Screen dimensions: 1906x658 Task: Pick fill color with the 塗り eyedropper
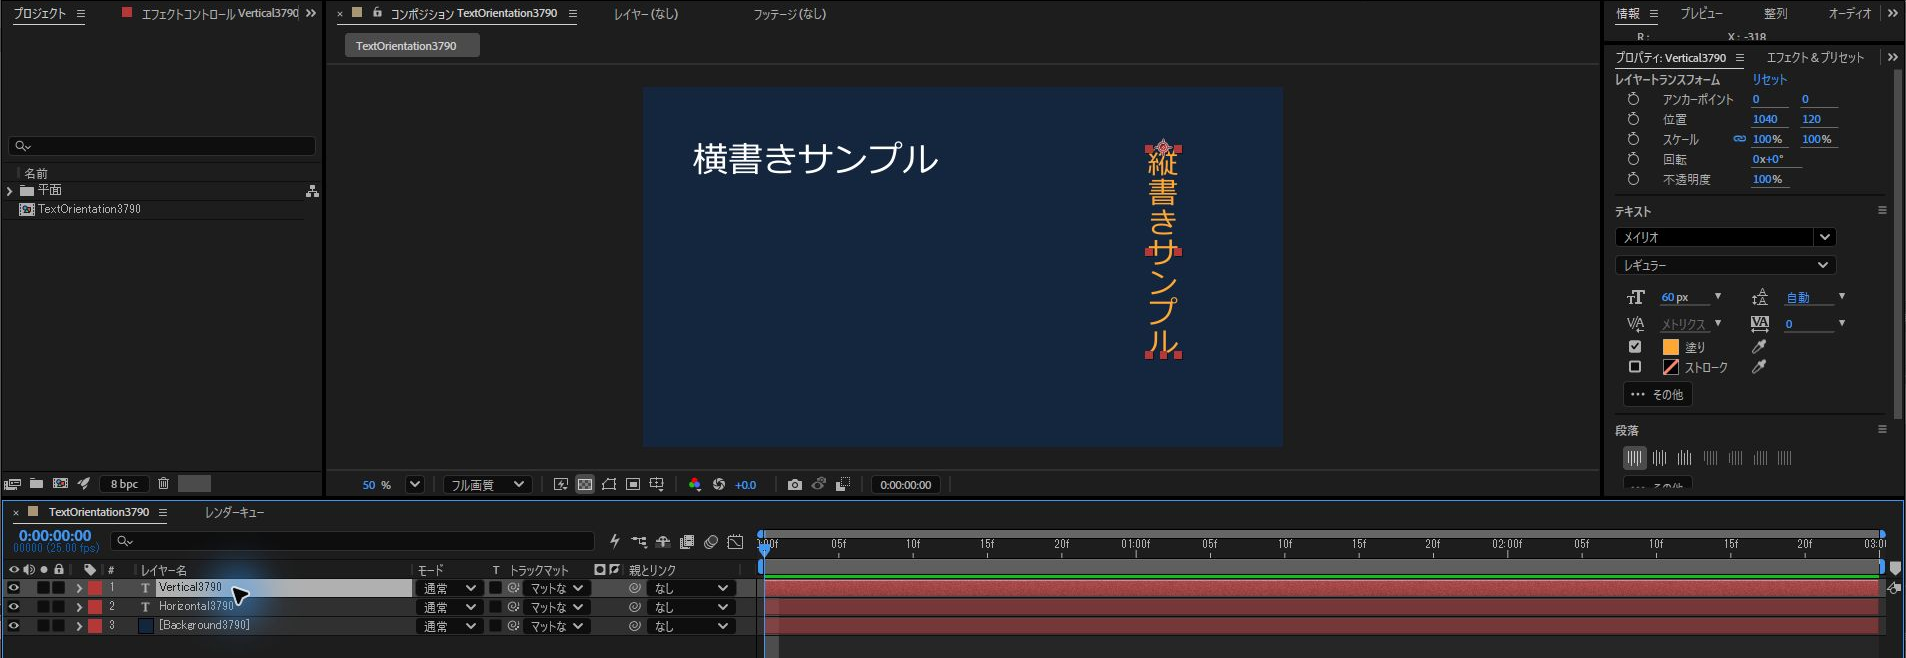click(1759, 347)
